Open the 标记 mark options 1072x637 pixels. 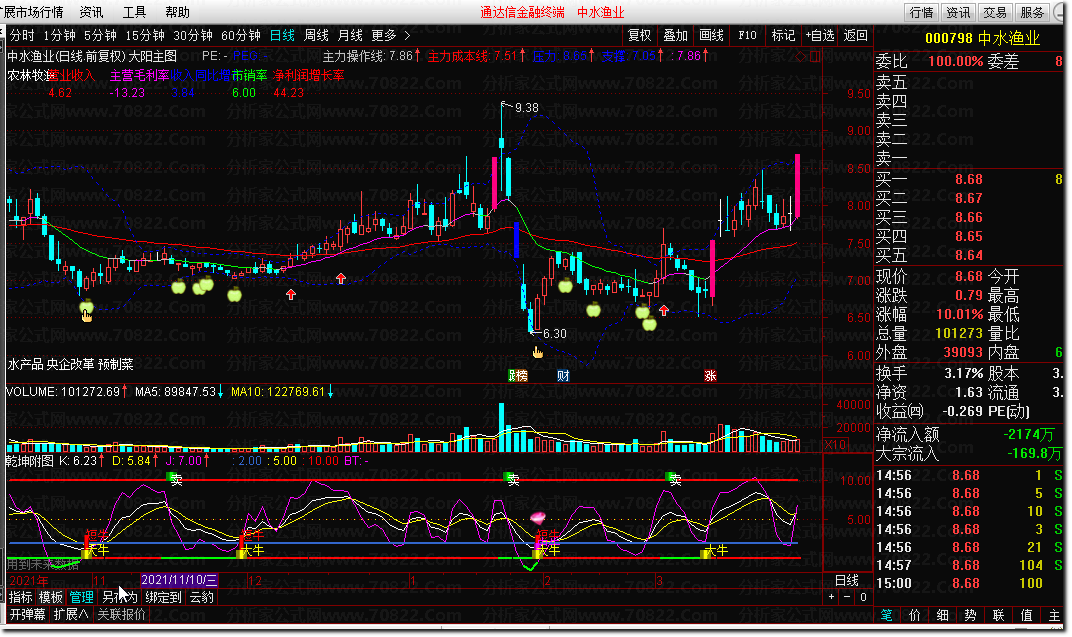pyautogui.click(x=783, y=35)
